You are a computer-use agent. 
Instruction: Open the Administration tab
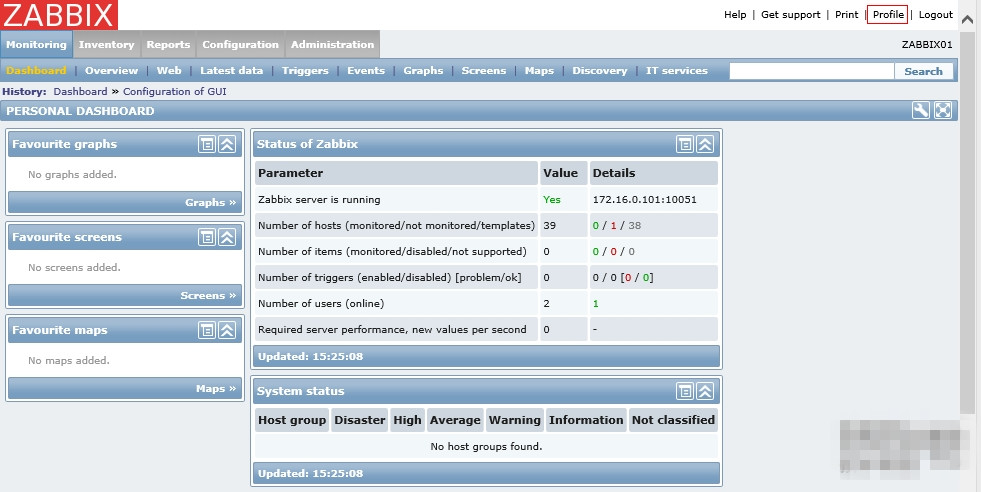pos(332,45)
